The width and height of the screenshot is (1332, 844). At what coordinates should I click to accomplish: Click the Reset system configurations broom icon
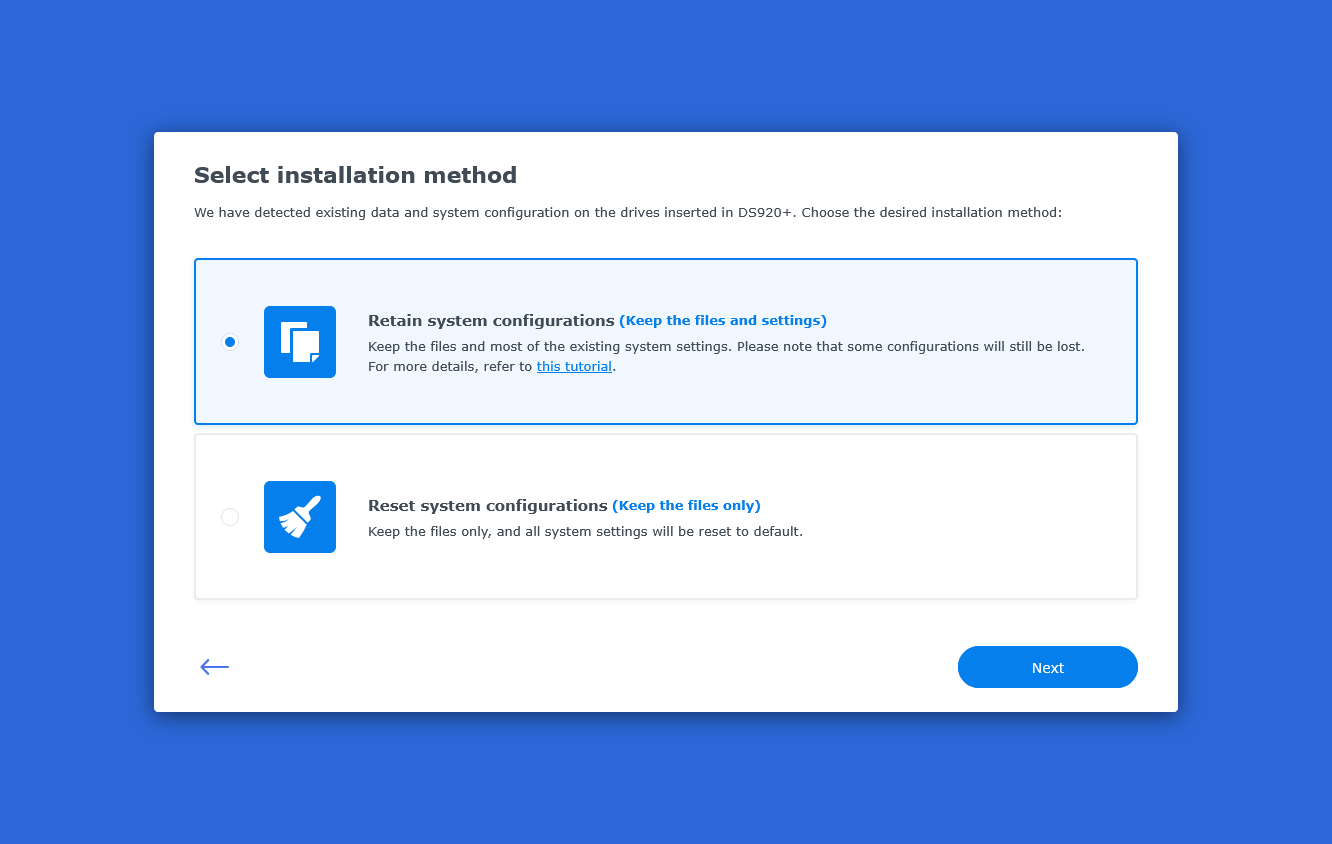tap(300, 517)
